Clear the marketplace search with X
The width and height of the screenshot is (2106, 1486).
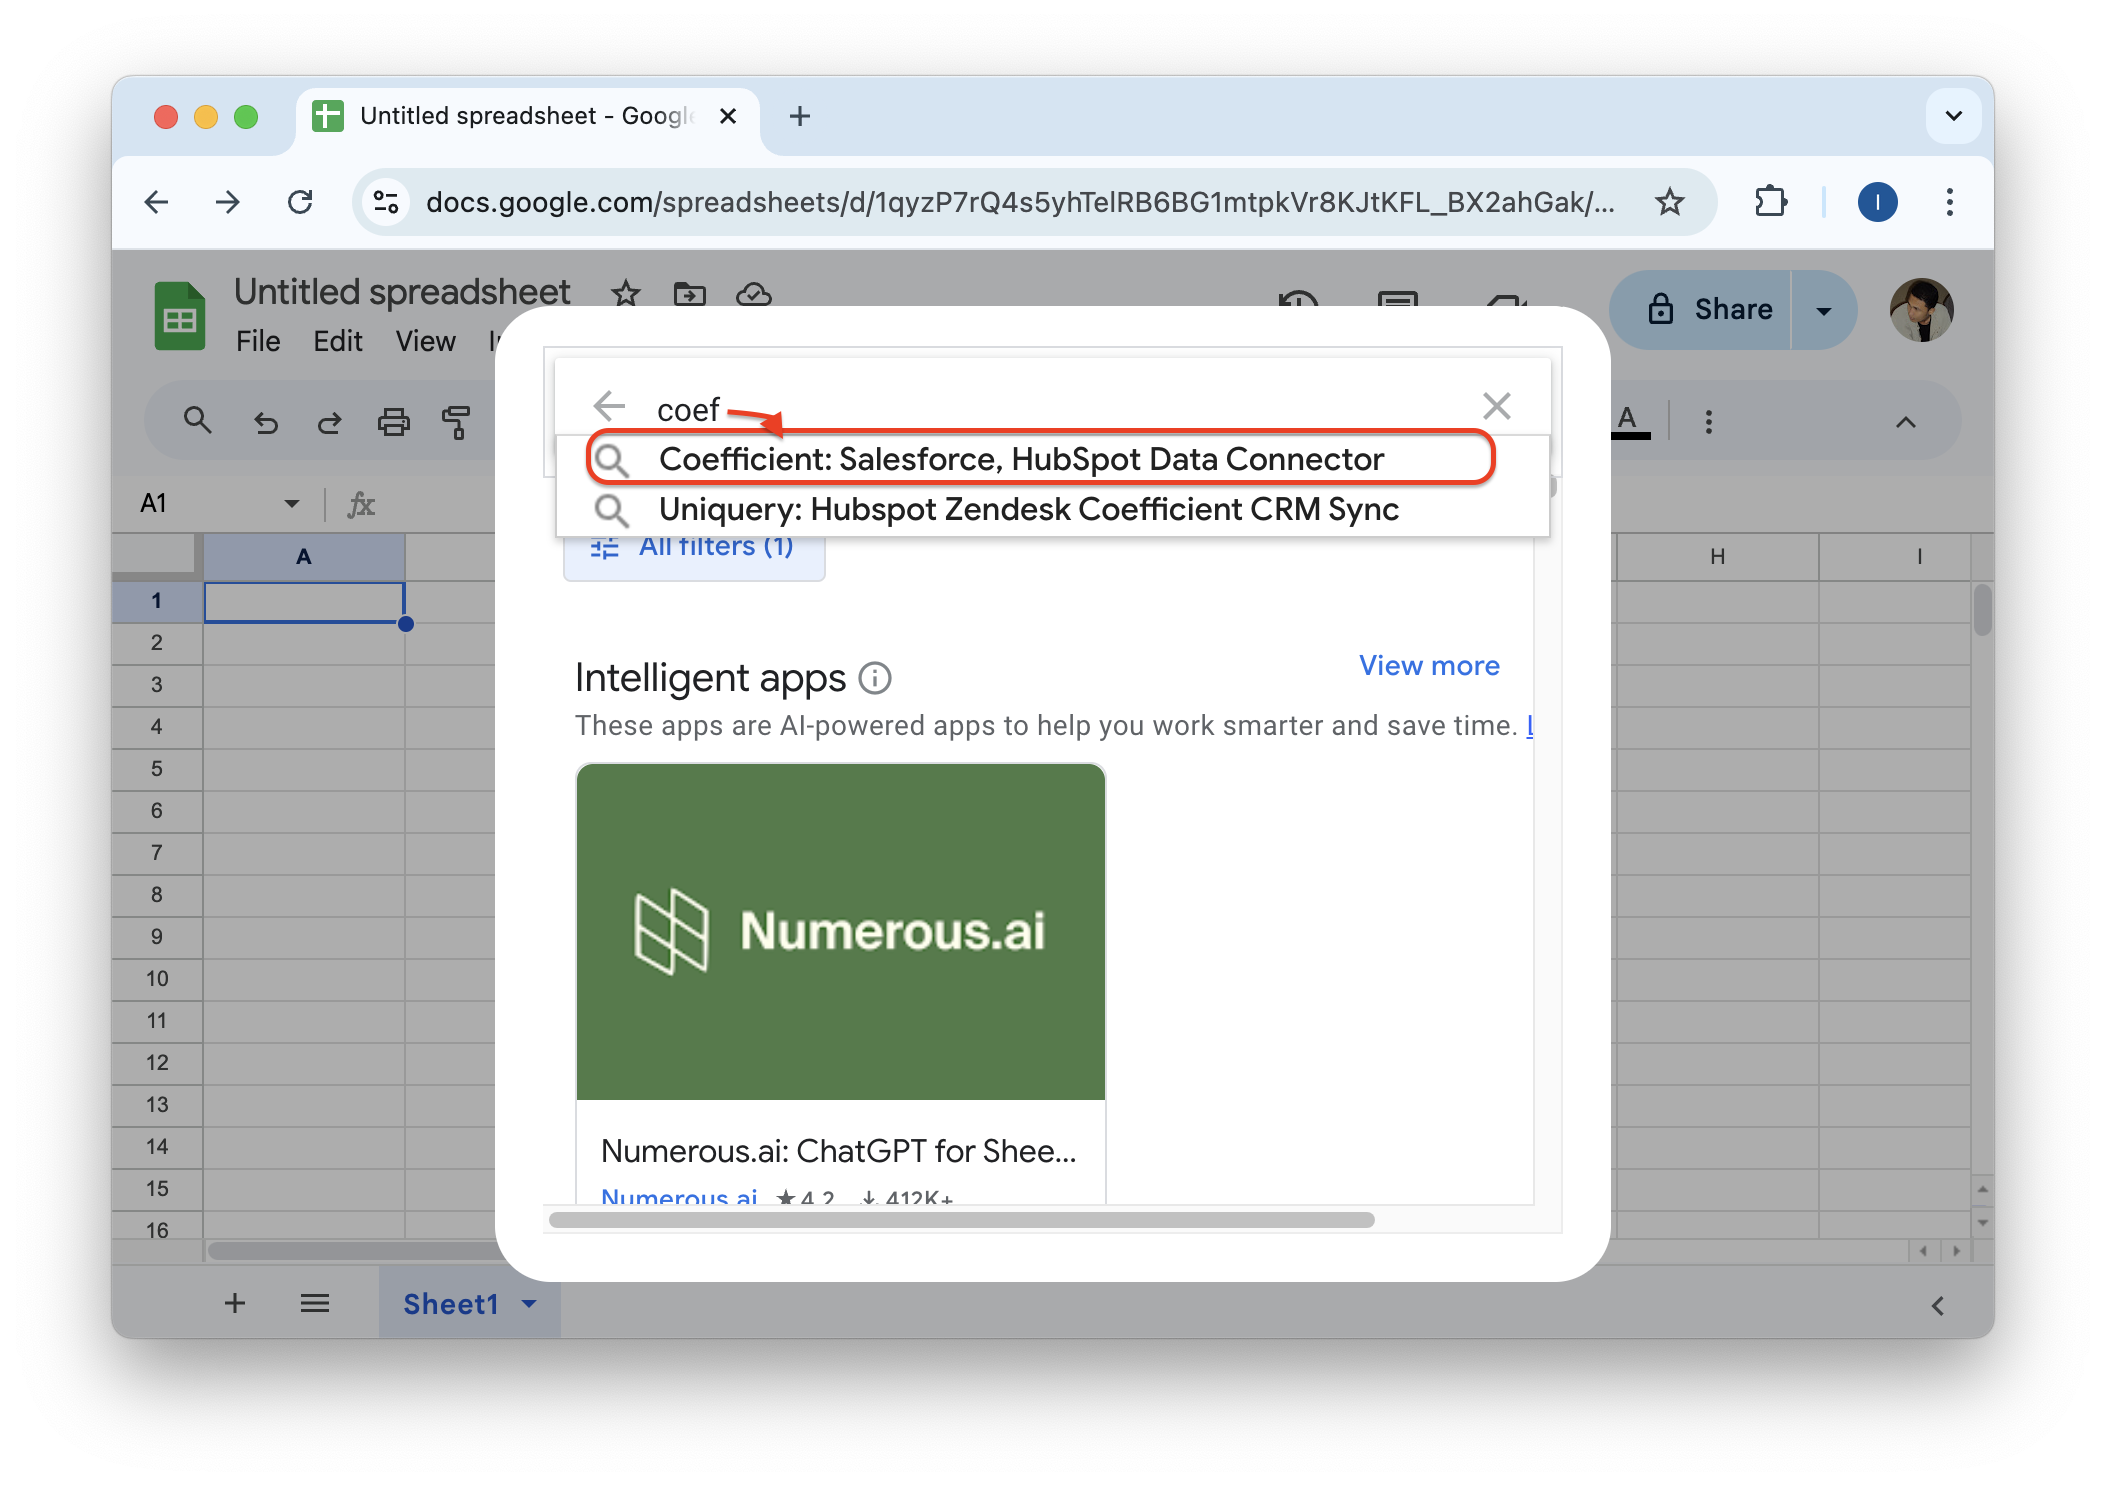tap(1496, 406)
